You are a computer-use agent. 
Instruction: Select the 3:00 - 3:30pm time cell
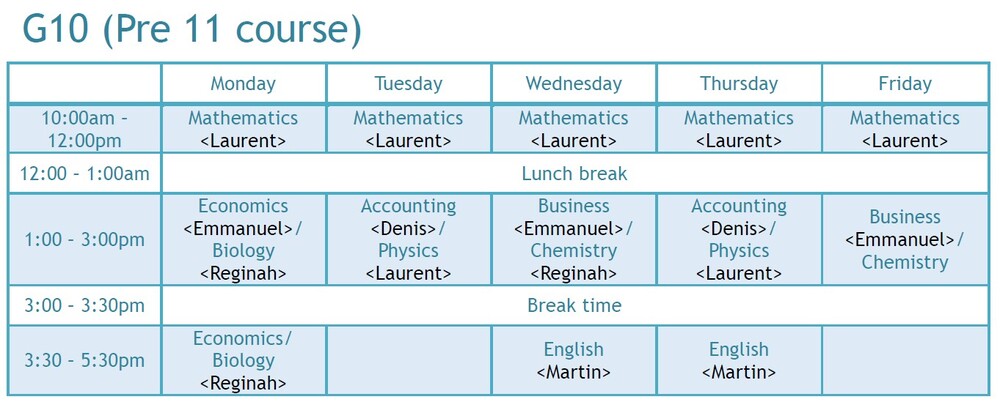click(x=85, y=306)
